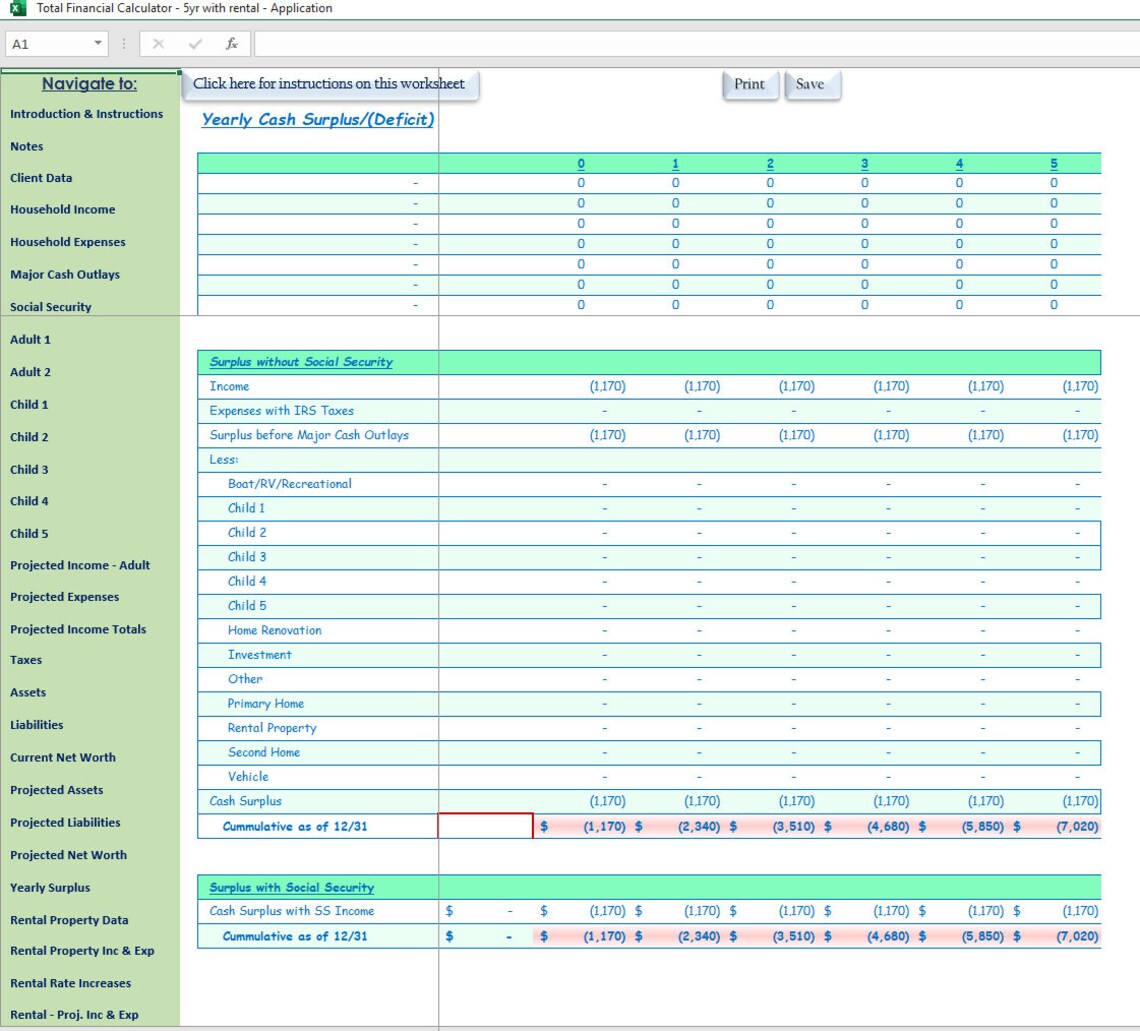
Task: Navigate to Introduction & Instructions
Action: [86, 114]
